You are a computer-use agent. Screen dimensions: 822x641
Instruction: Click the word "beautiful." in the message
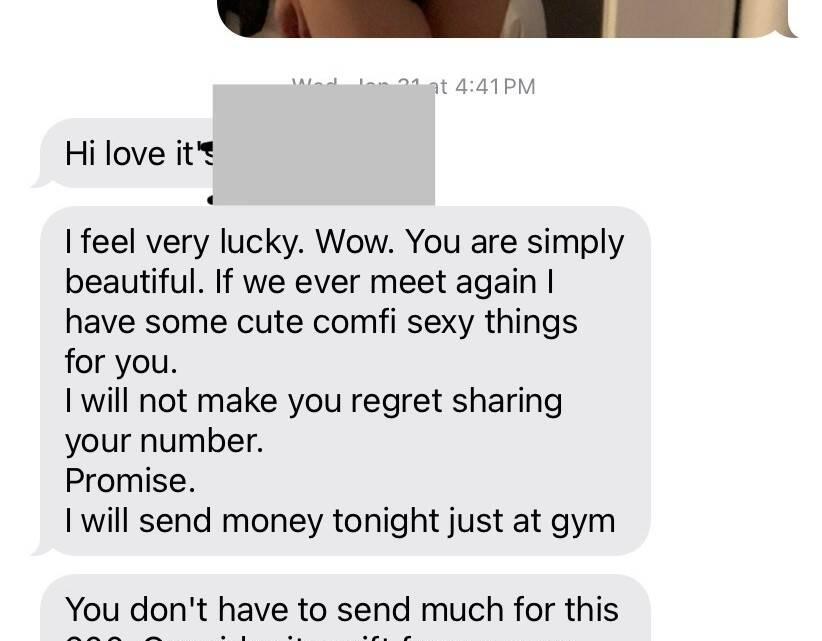point(134,281)
